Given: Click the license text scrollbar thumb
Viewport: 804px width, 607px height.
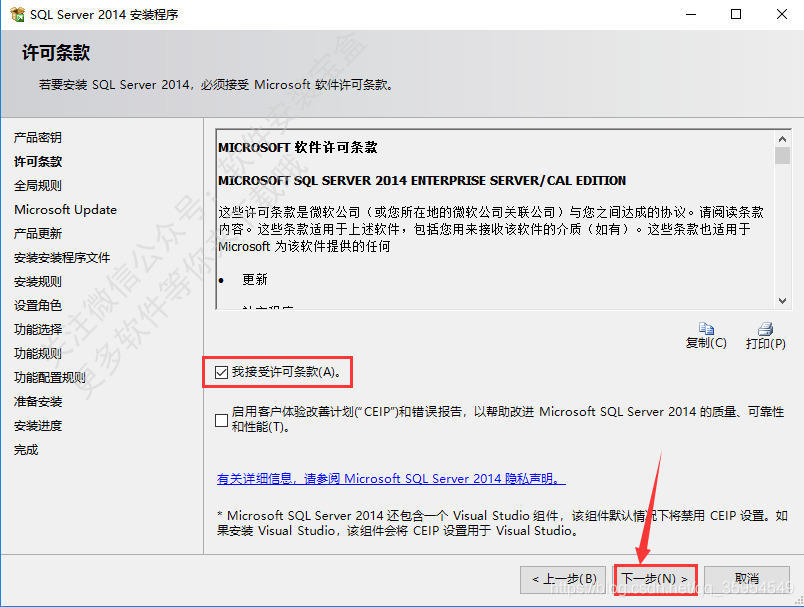Looking at the screenshot, I should 782,155.
